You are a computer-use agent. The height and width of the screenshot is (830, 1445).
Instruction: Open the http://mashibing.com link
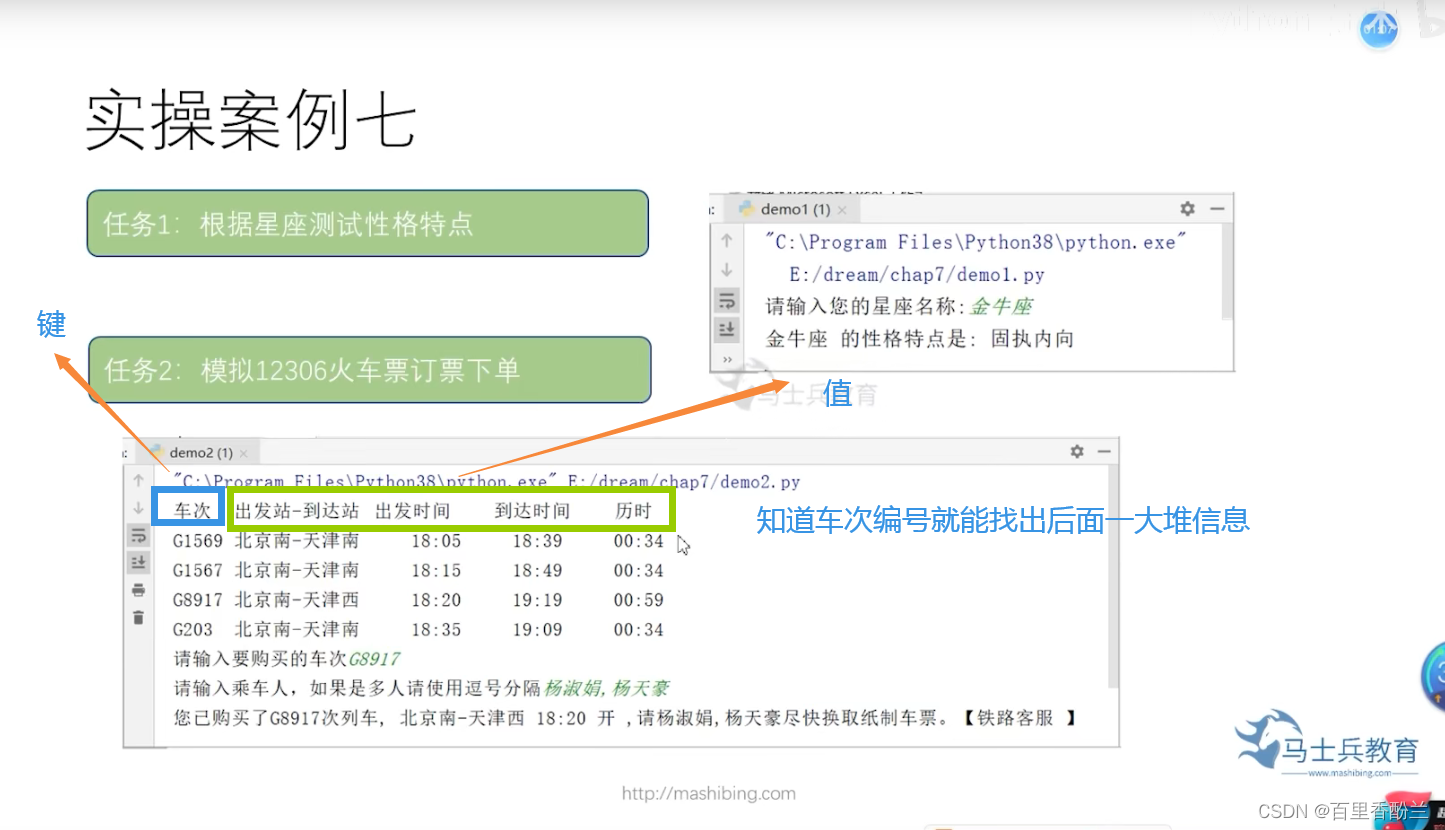709,793
